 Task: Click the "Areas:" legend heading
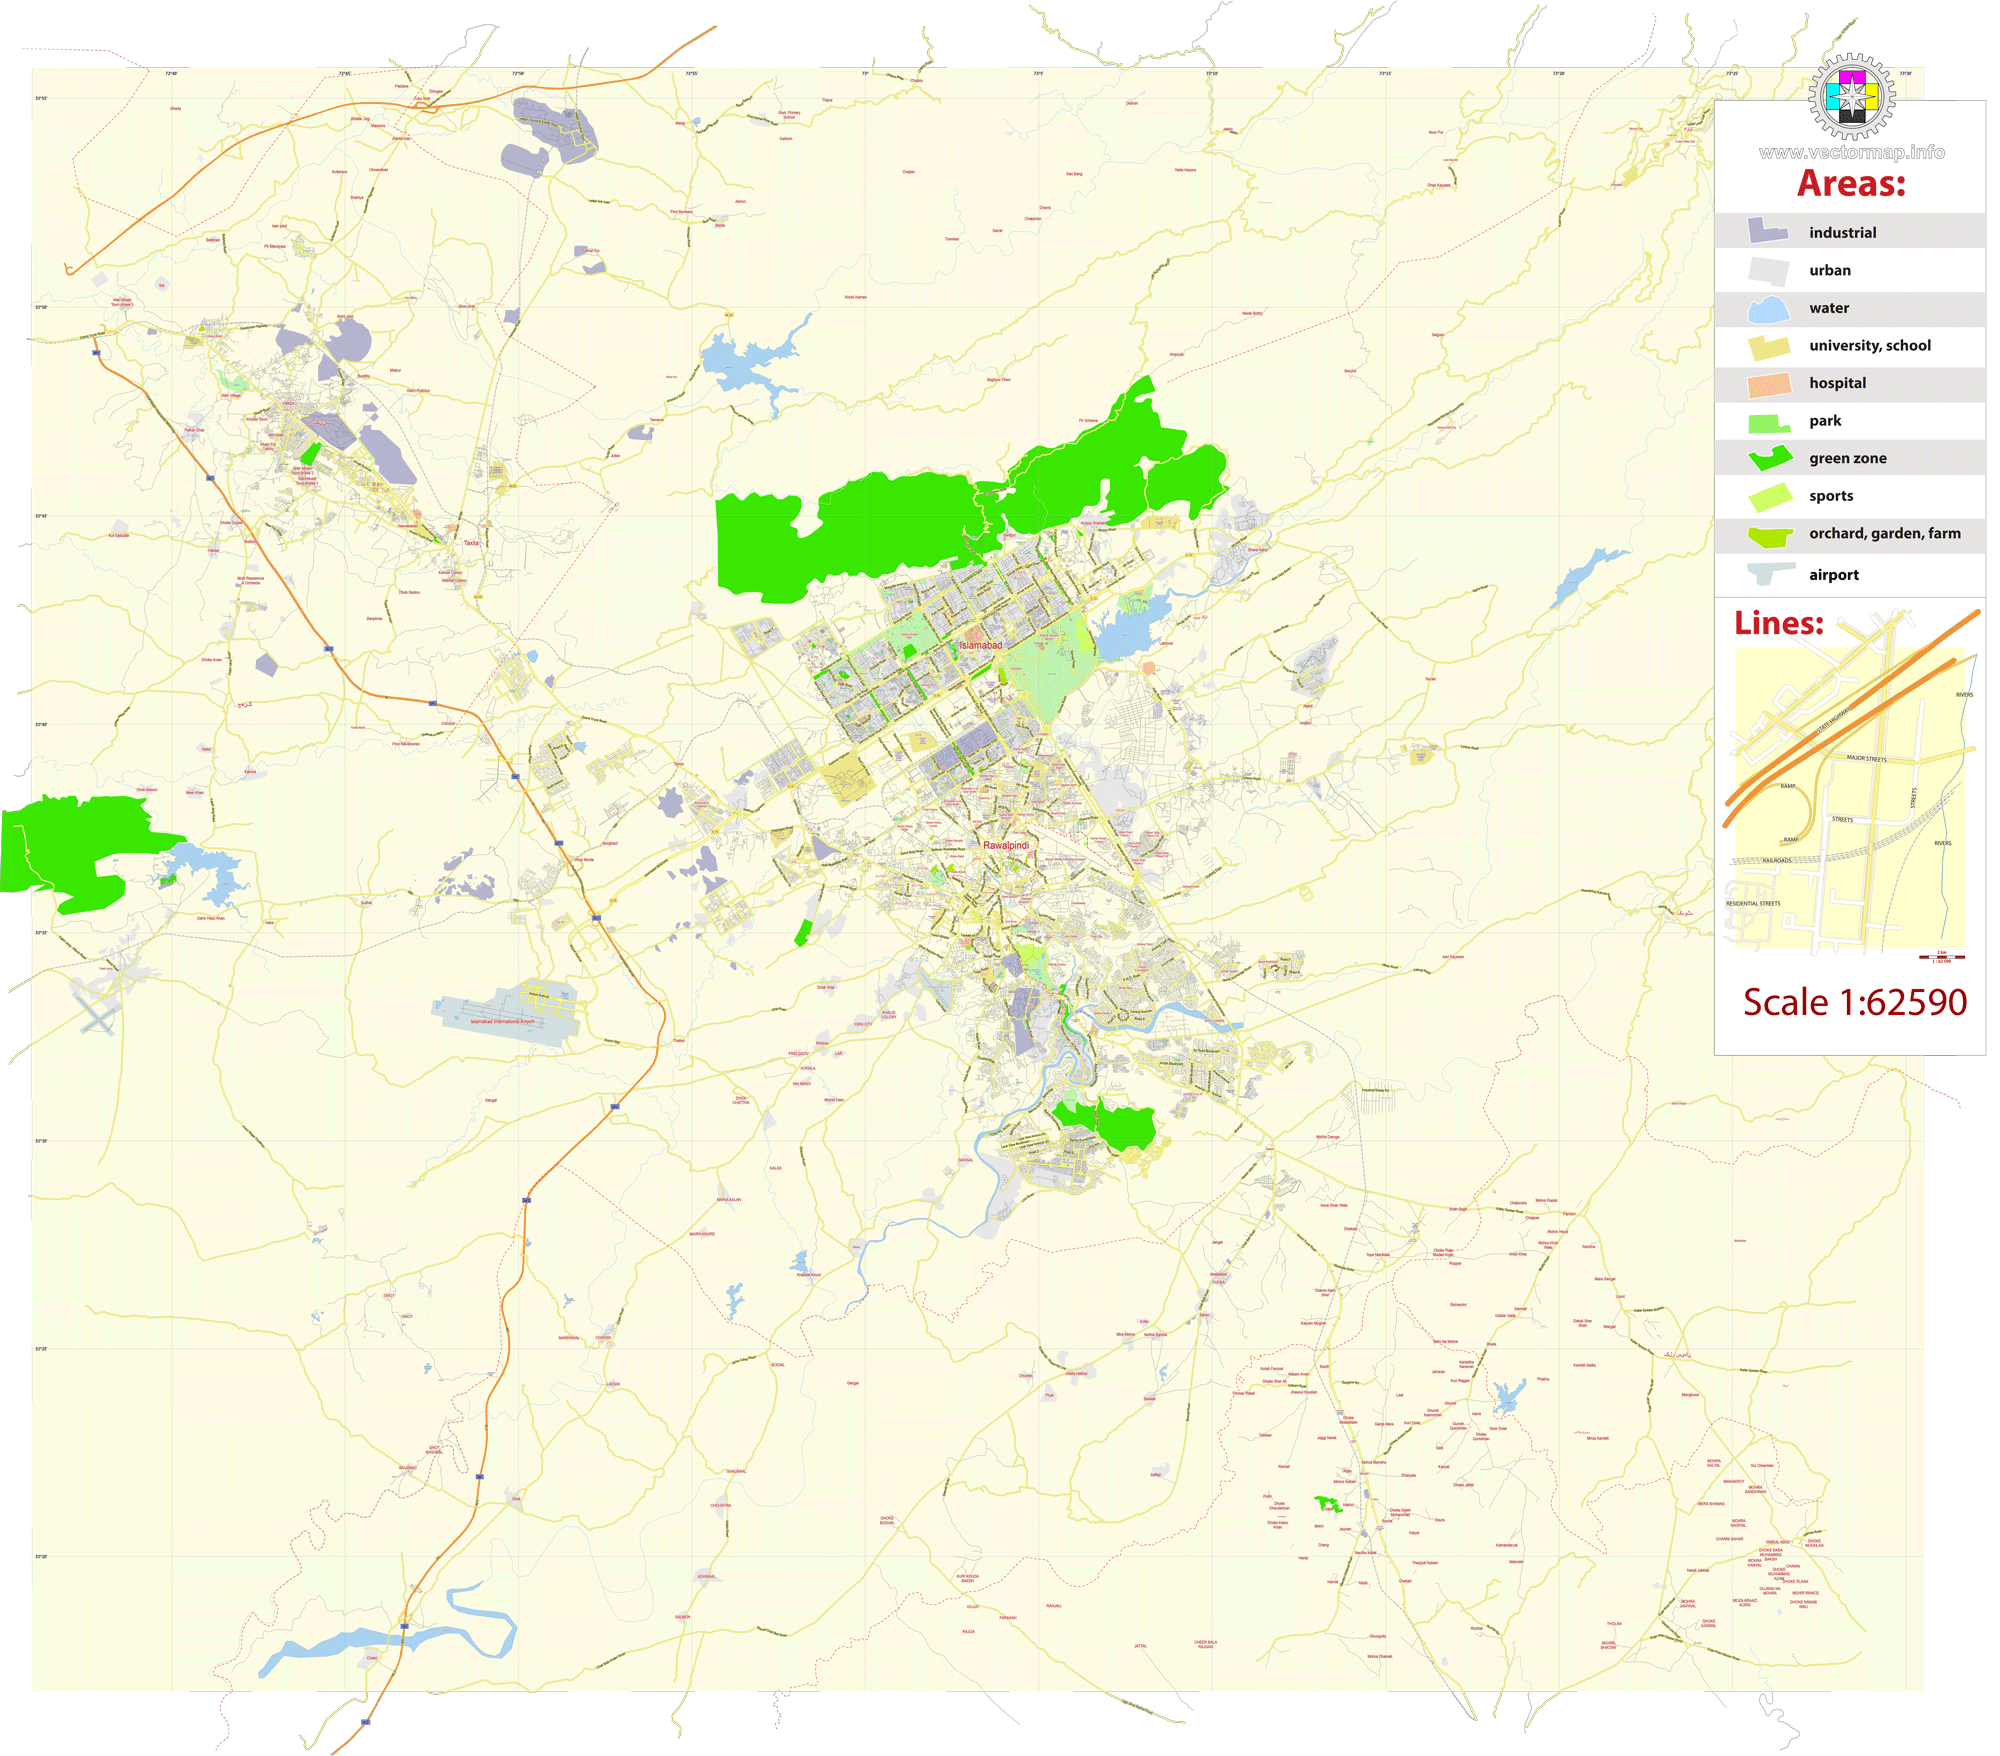(1851, 184)
